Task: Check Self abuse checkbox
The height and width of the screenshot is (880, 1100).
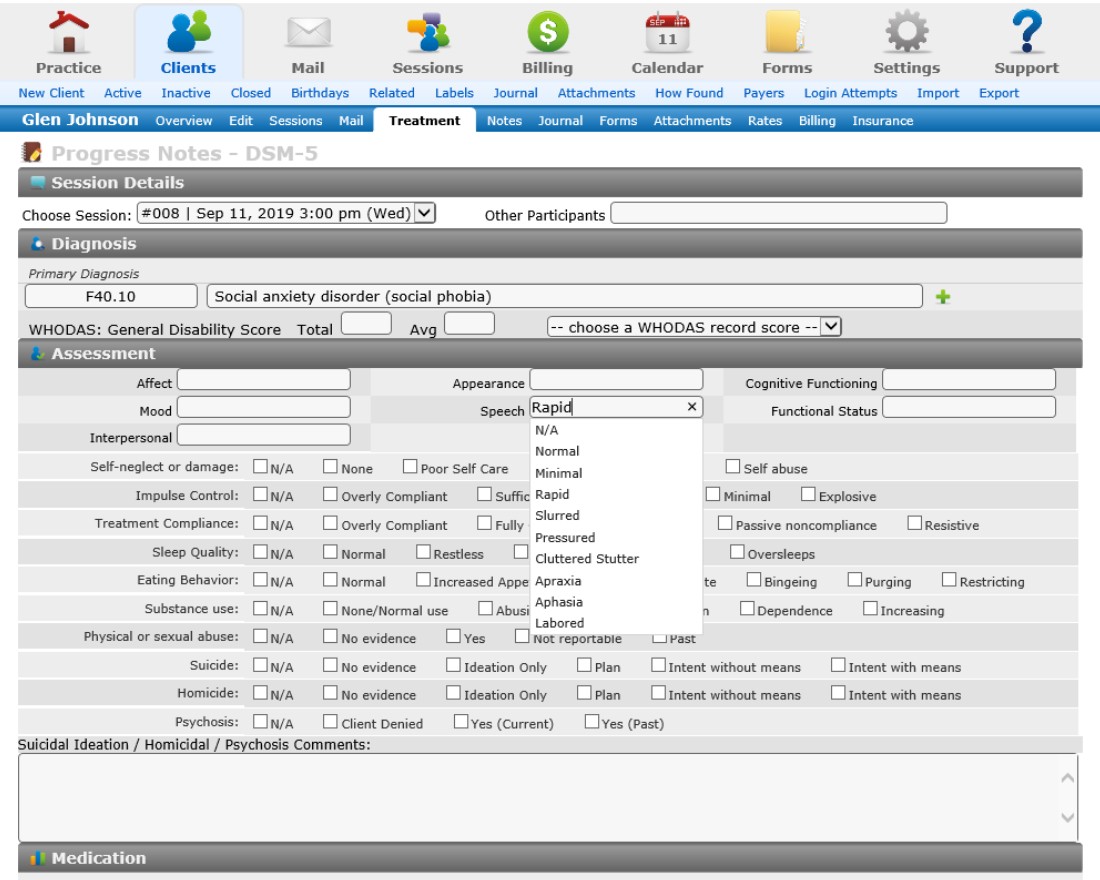Action: tap(733, 466)
